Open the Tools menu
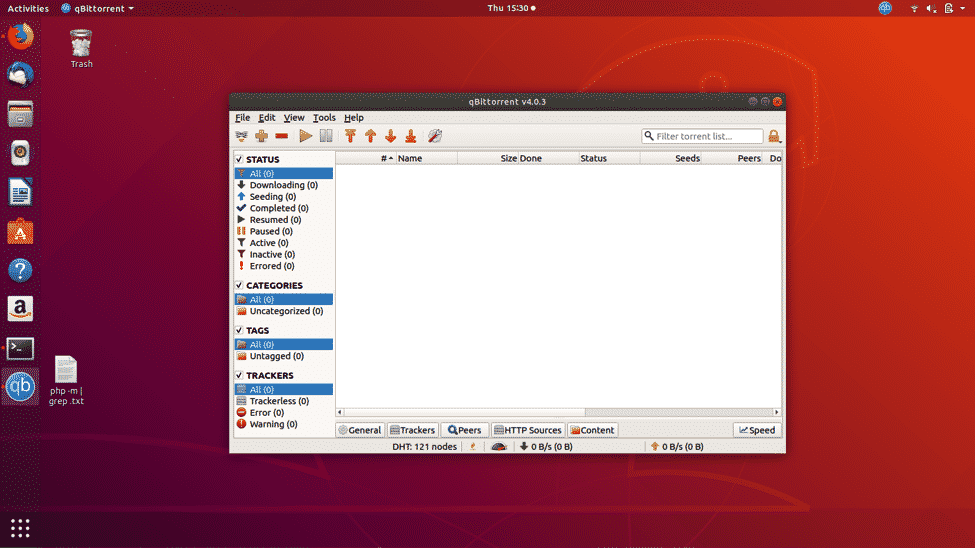The image size is (975, 548). (324, 118)
